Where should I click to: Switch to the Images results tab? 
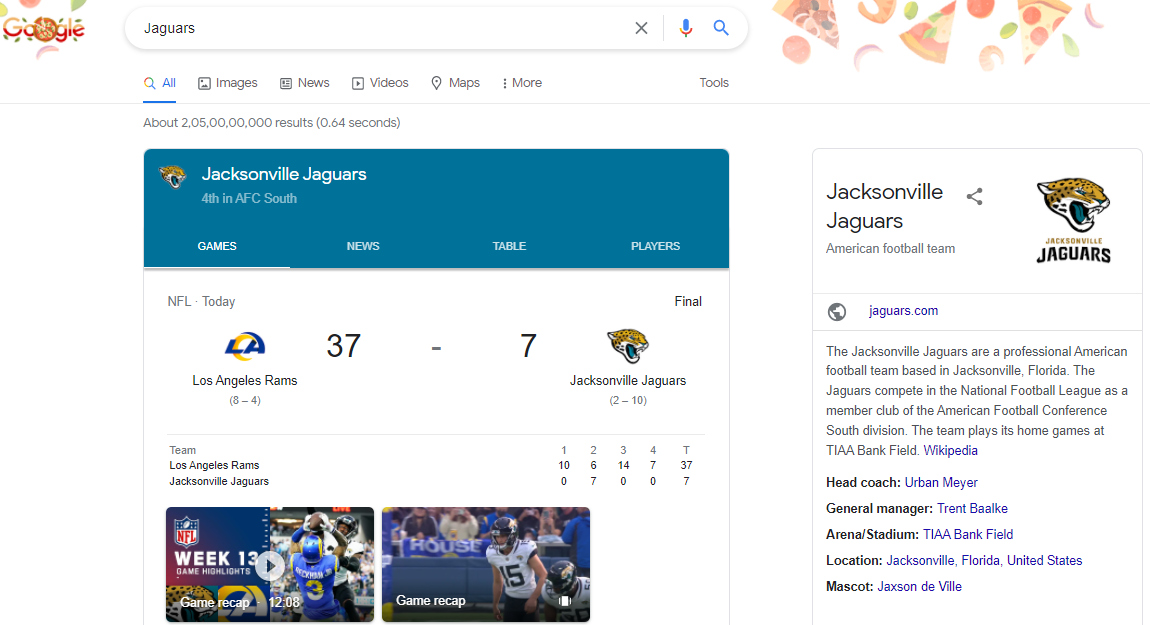[227, 83]
